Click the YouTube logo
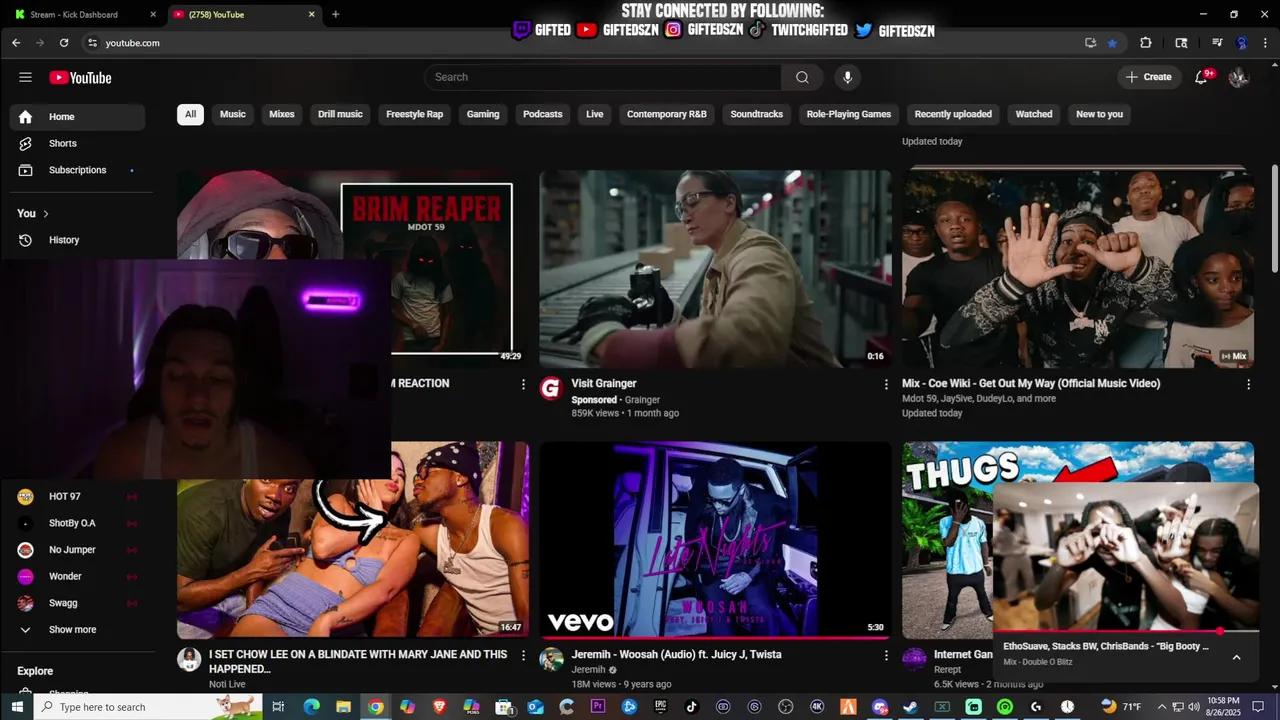Image resolution: width=1280 pixels, height=720 pixels. [80, 77]
